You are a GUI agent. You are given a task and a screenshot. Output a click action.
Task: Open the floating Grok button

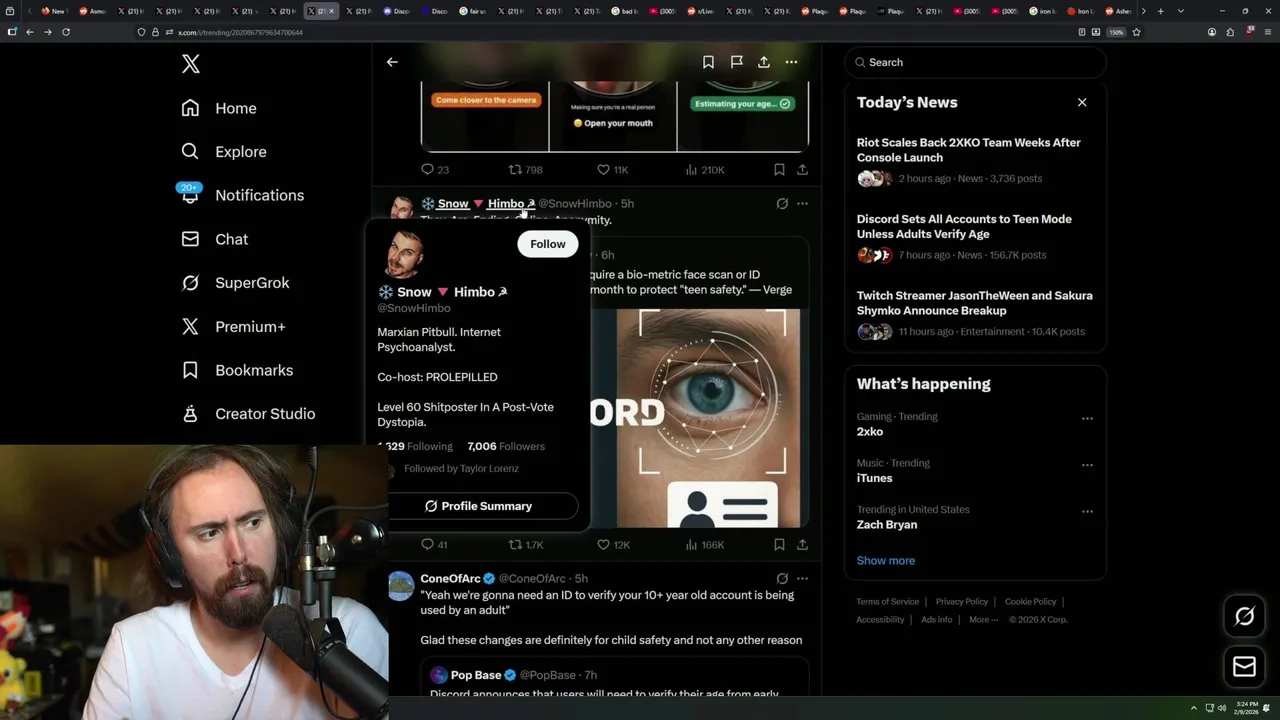(1244, 617)
